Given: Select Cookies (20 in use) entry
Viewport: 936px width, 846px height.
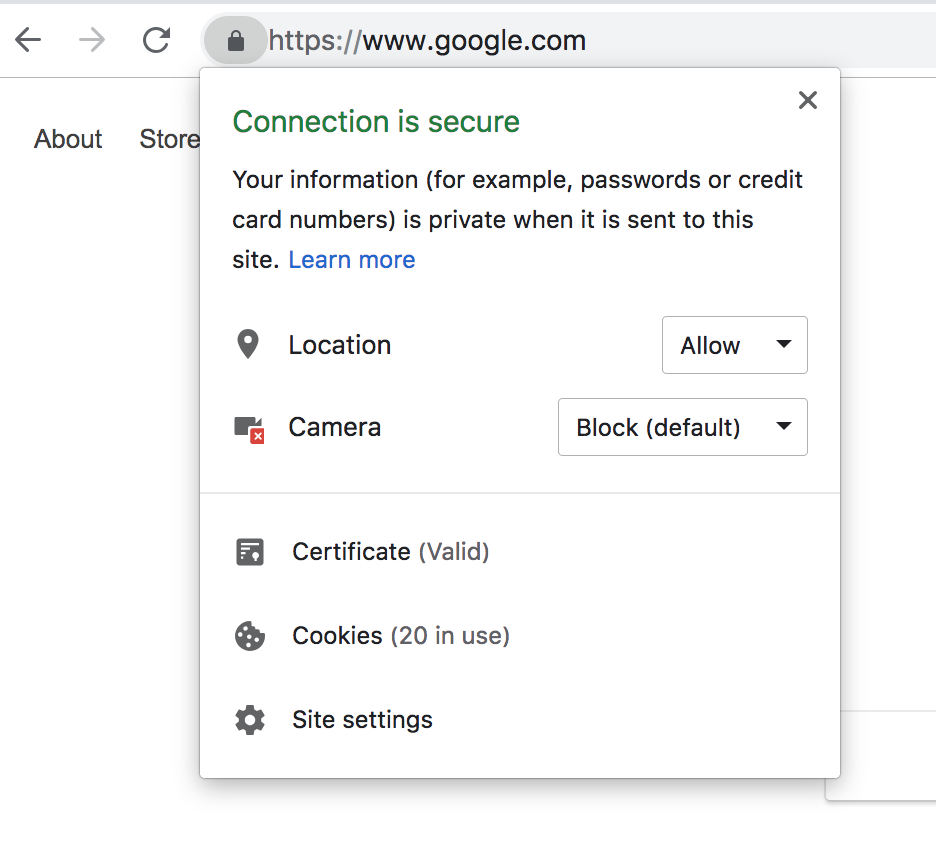Looking at the screenshot, I should (400, 636).
